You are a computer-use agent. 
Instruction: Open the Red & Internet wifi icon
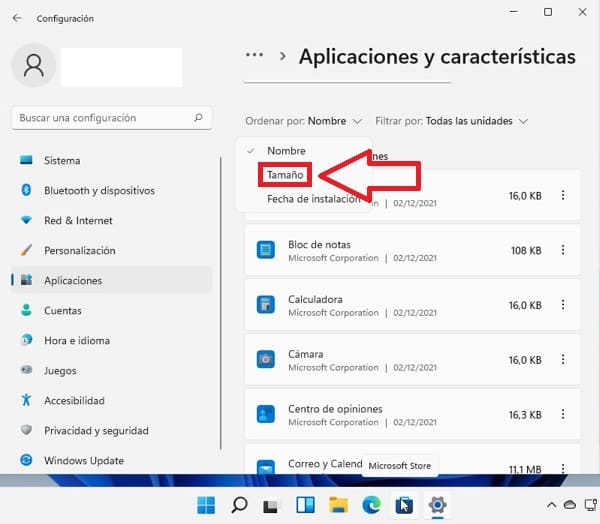(x=26, y=220)
